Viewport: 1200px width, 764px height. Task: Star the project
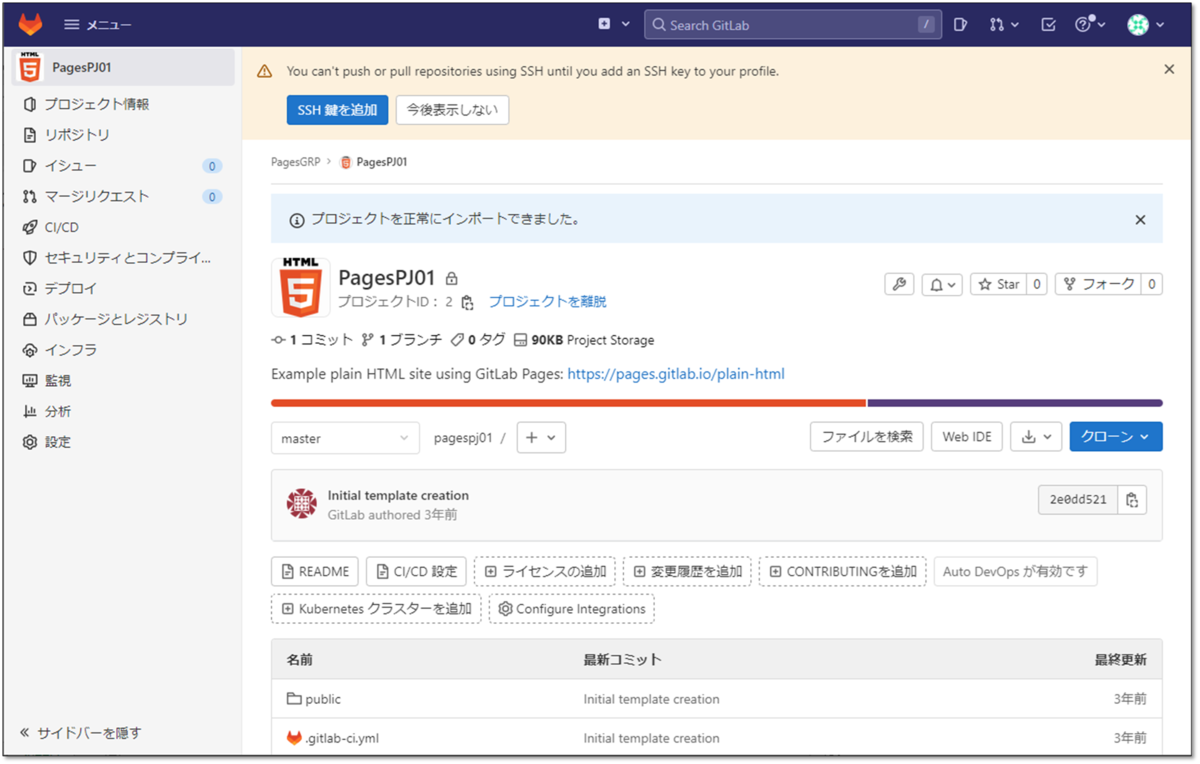tap(998, 285)
